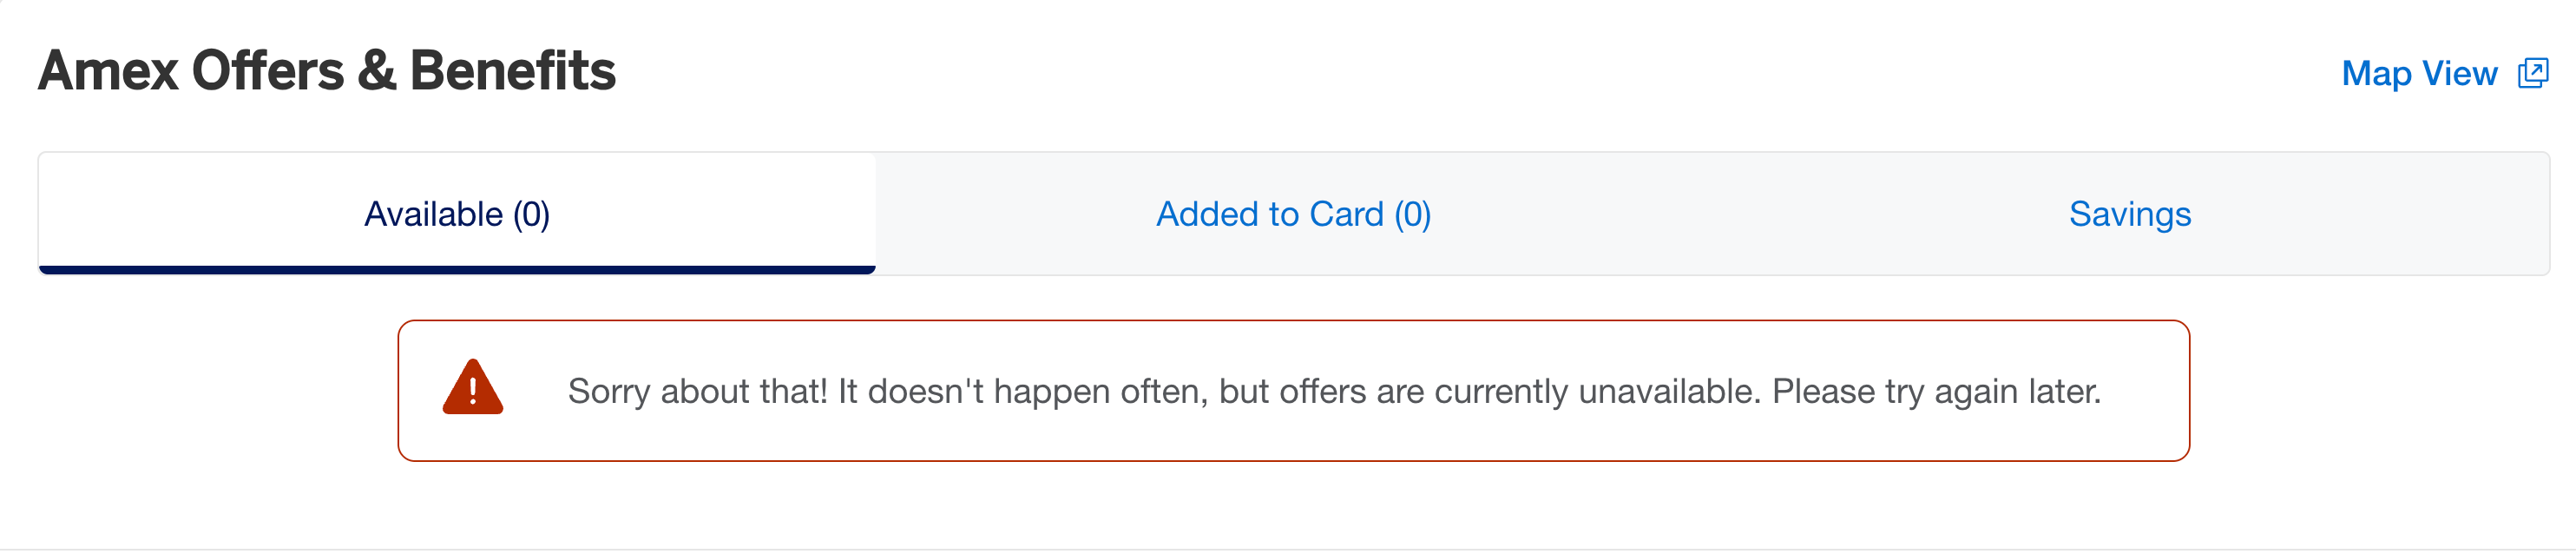Click the offers unavailable error message text
This screenshot has width=2576, height=554.
(1333, 391)
